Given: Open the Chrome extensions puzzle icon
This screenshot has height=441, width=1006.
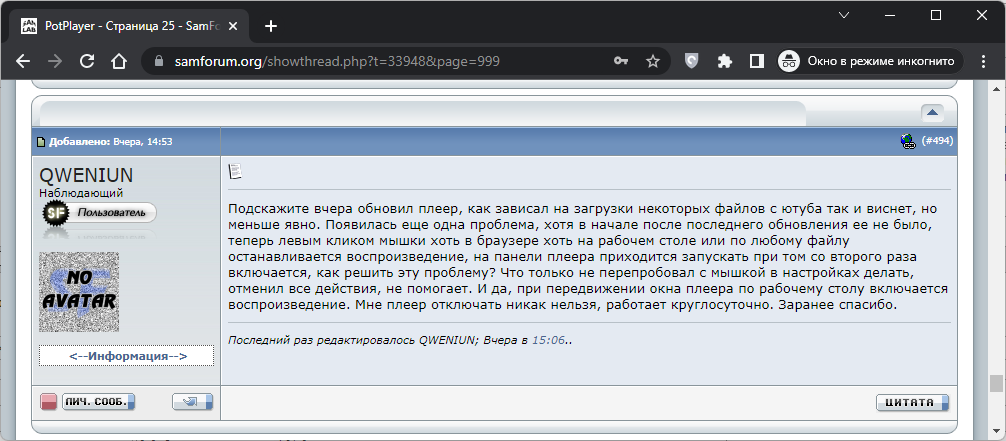Looking at the screenshot, I should coord(725,61).
